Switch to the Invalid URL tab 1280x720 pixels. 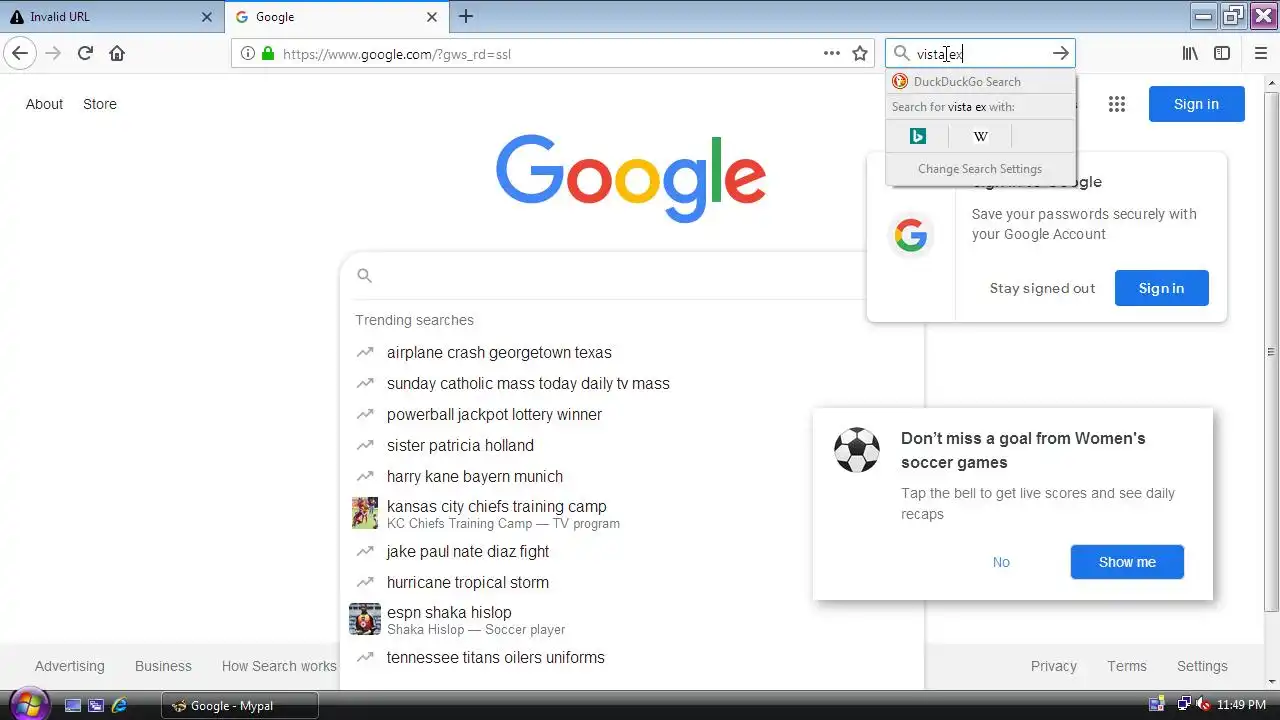click(112, 17)
